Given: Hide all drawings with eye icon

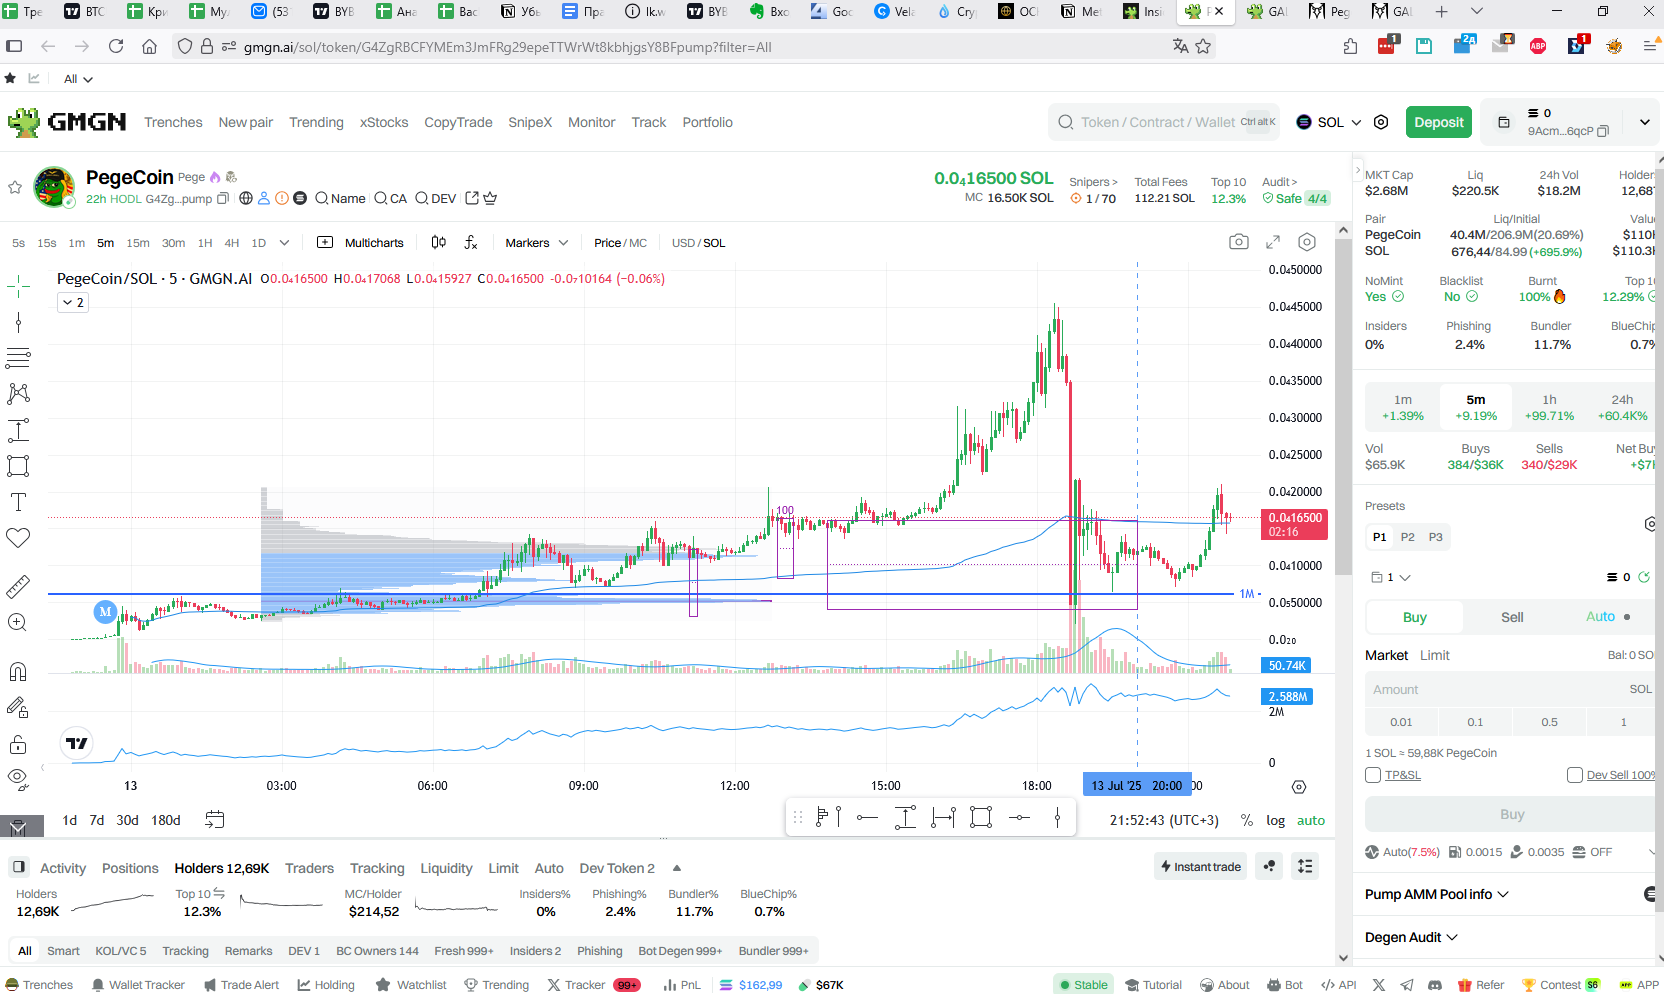Looking at the screenshot, I should coord(18,778).
